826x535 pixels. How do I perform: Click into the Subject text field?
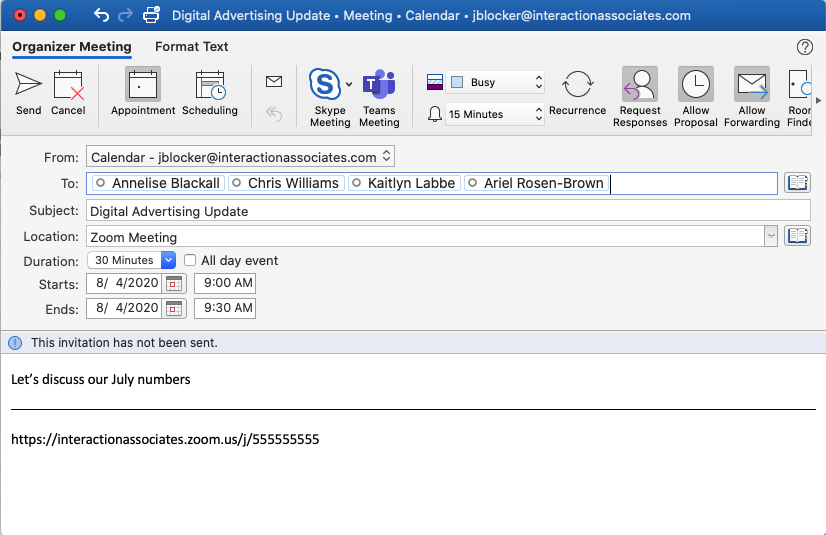click(x=447, y=211)
